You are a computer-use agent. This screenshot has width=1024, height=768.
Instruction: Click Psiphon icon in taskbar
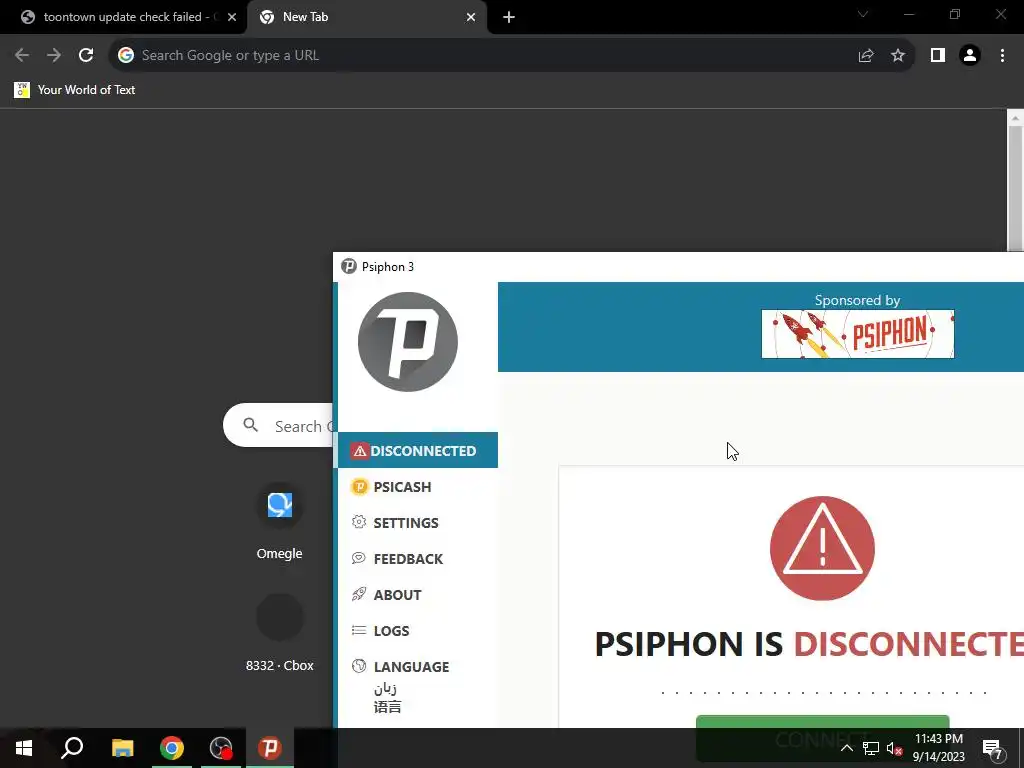point(270,748)
